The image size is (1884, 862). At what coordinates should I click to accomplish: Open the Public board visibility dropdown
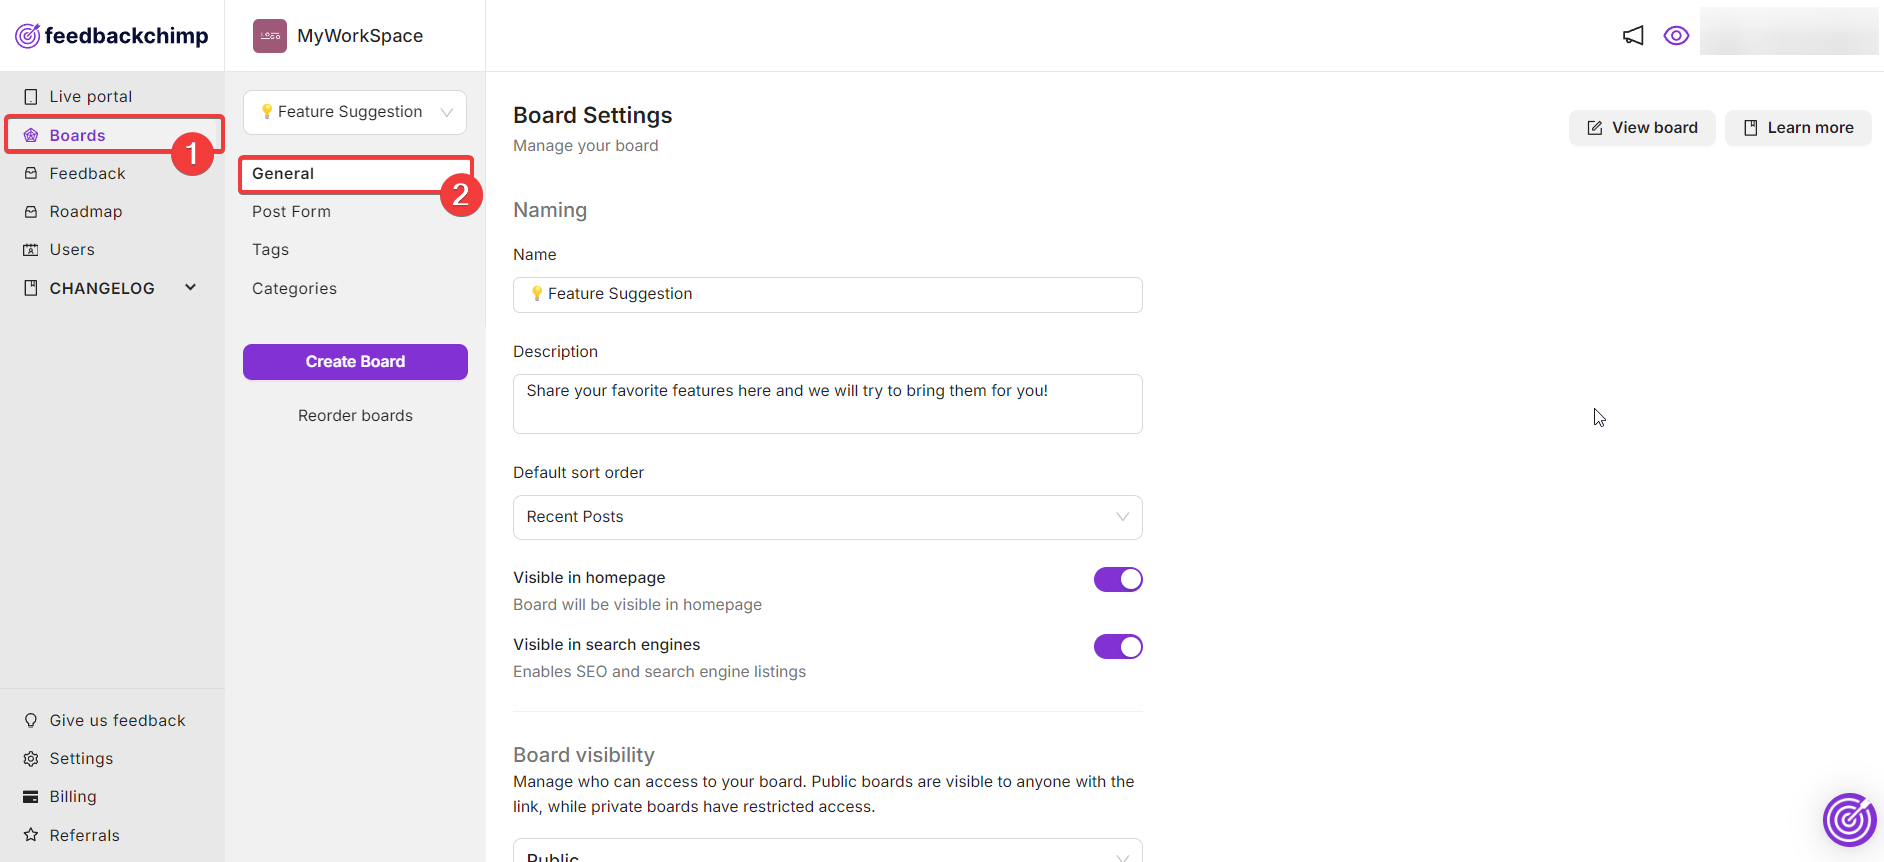(x=828, y=852)
